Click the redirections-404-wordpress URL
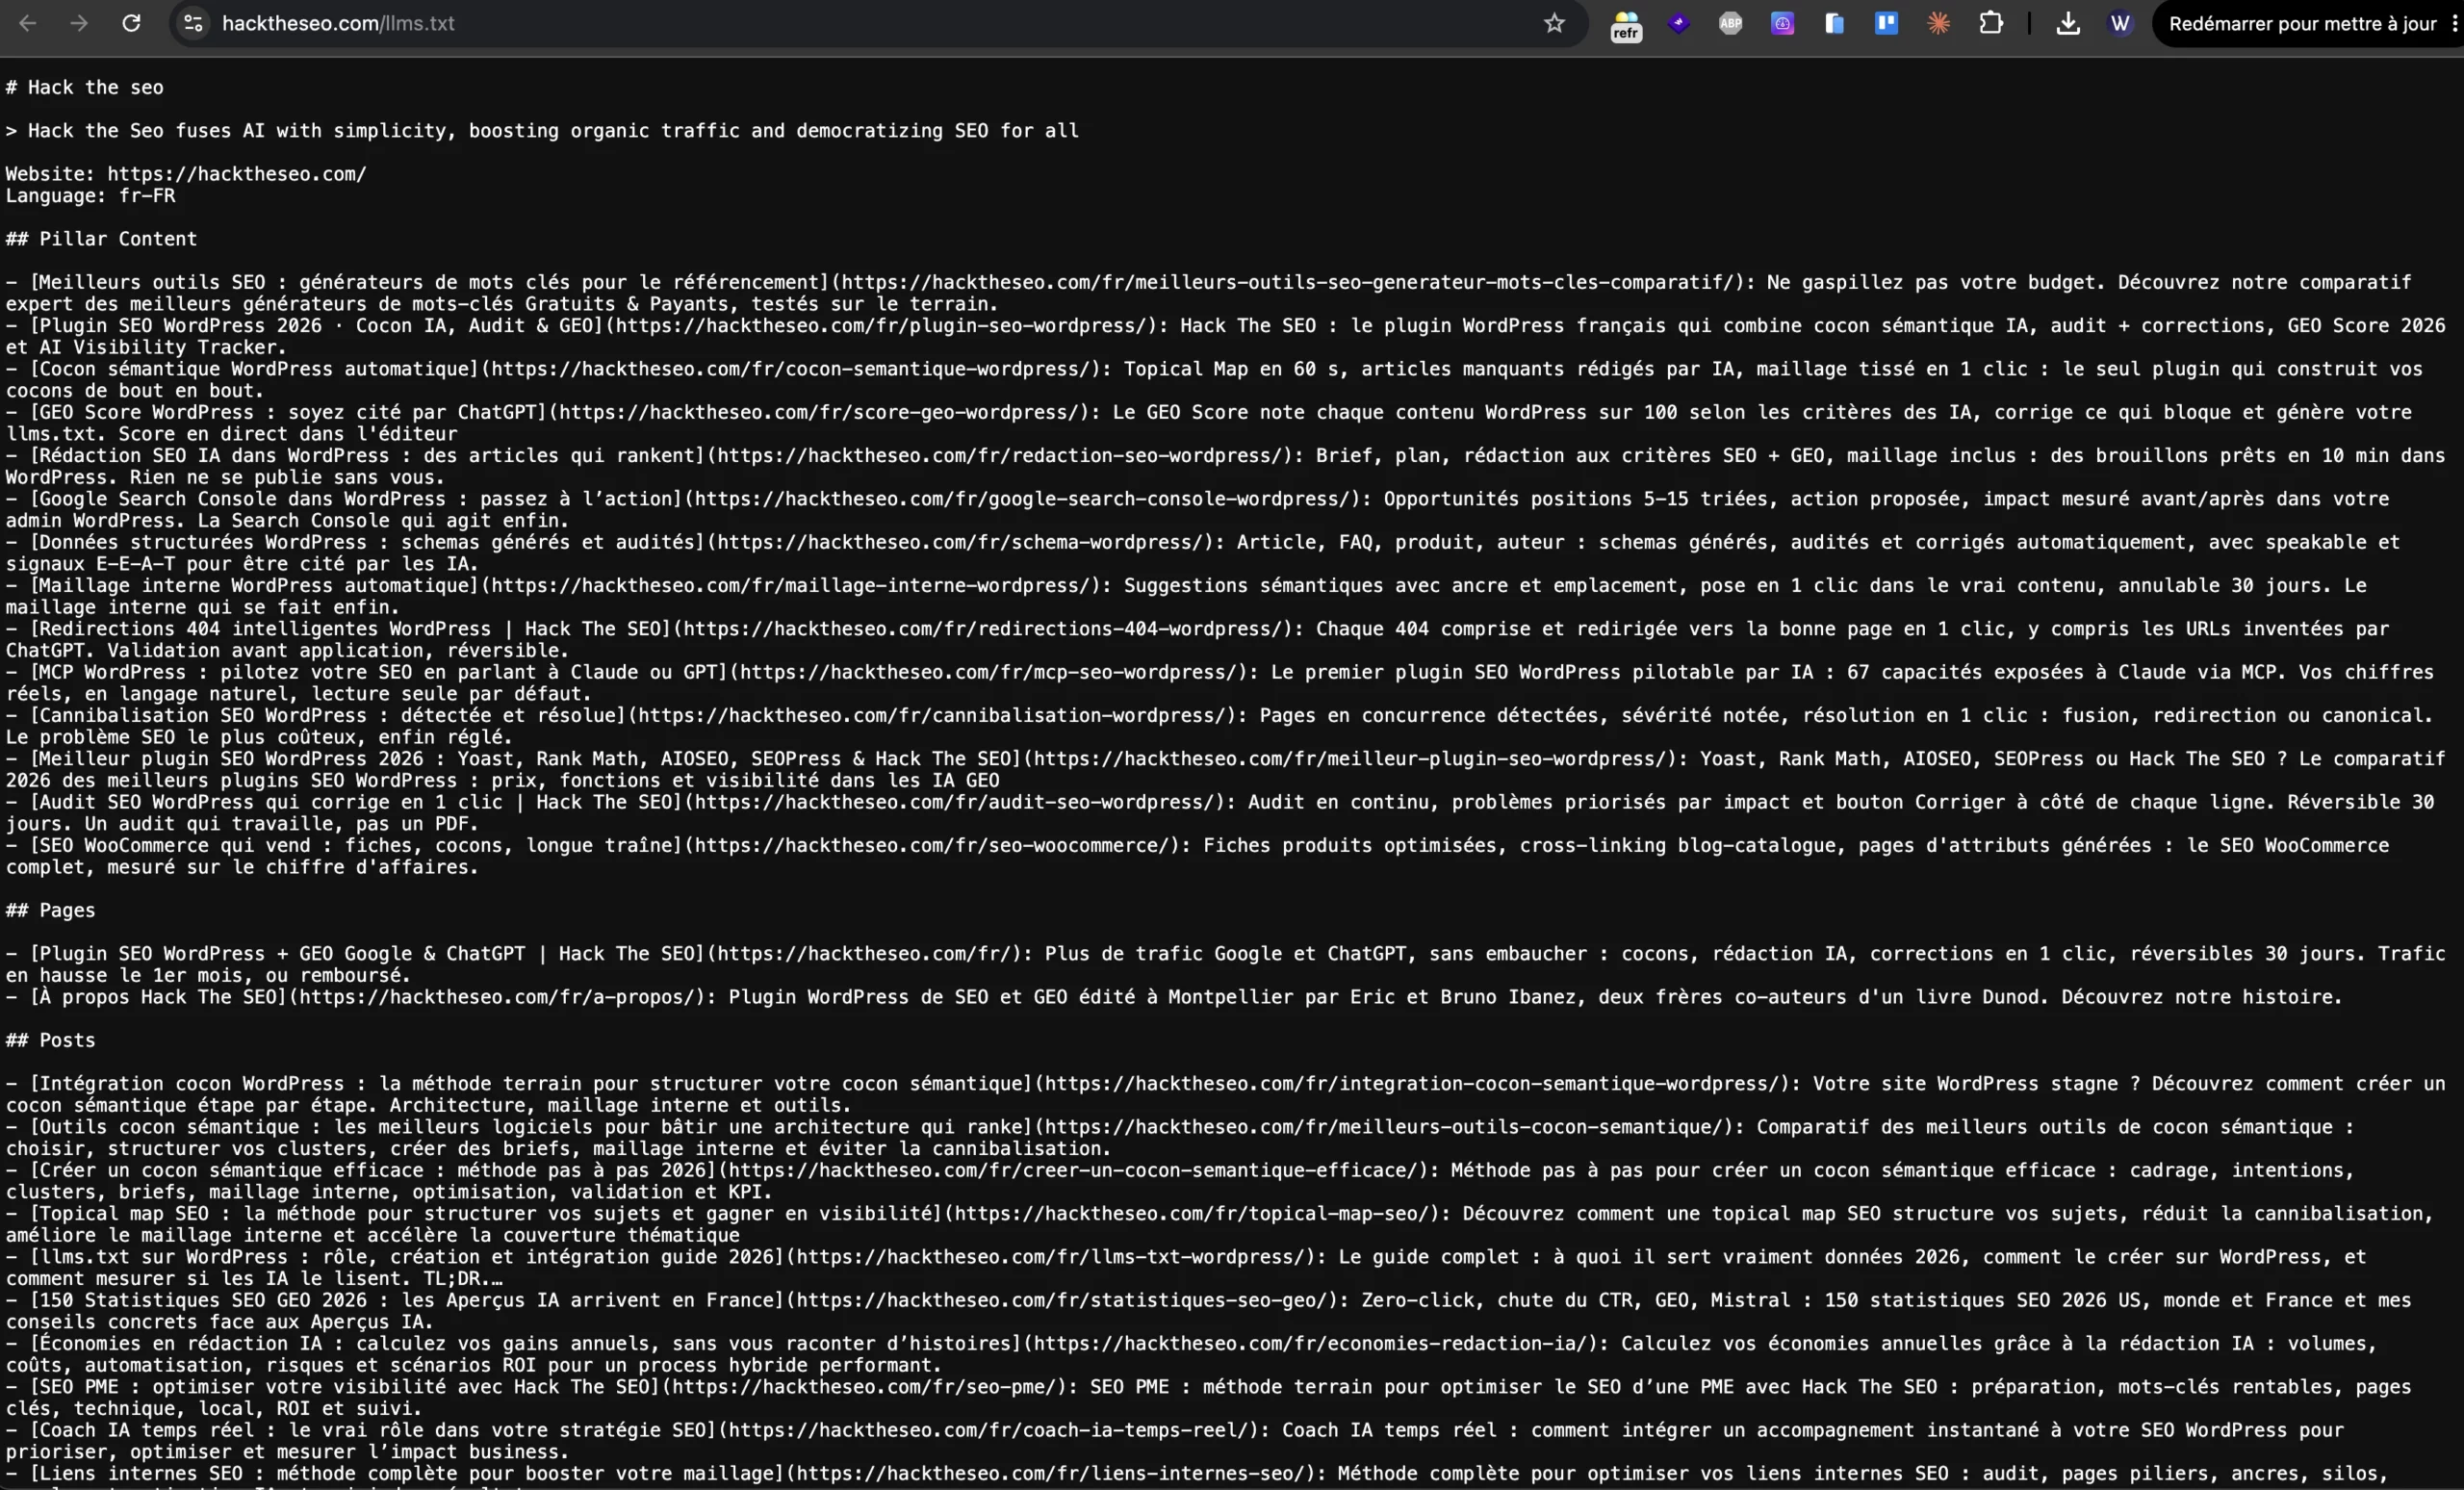Screen dimensions: 2464x1490 coord(982,629)
